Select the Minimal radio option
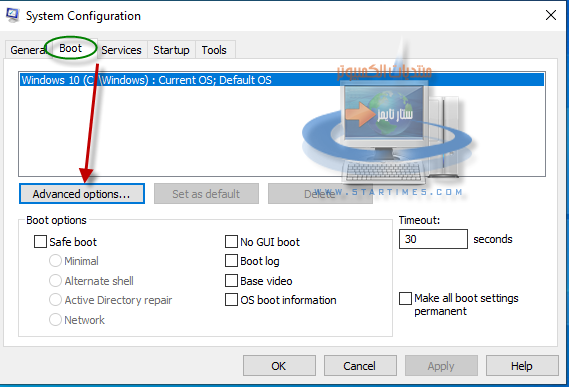This screenshot has height=387, width=569. coord(55,261)
